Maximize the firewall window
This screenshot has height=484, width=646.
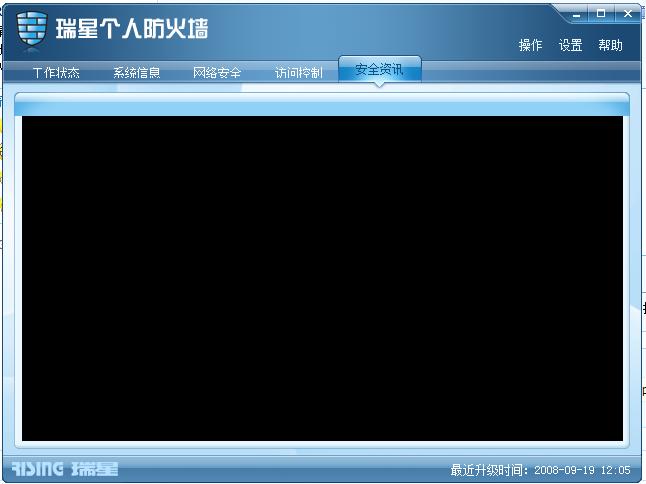601,14
